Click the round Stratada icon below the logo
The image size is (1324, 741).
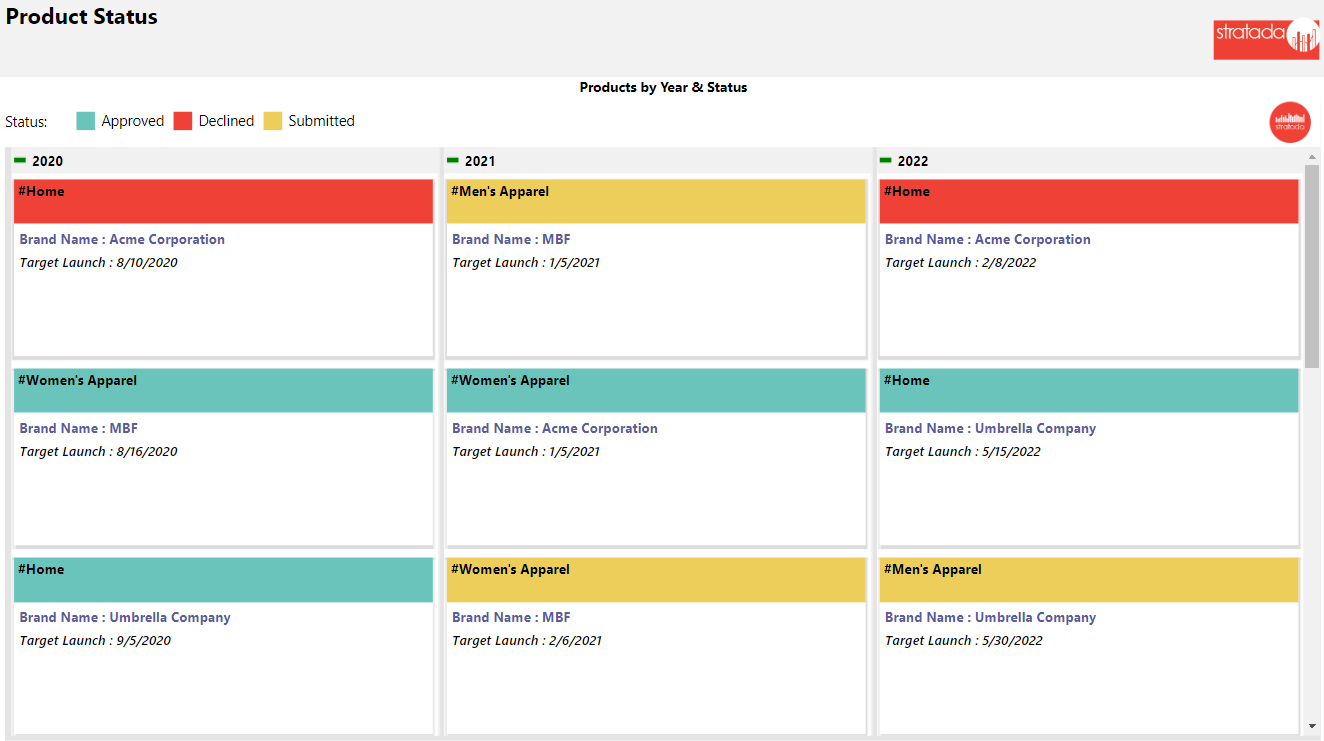pyautogui.click(x=1290, y=122)
